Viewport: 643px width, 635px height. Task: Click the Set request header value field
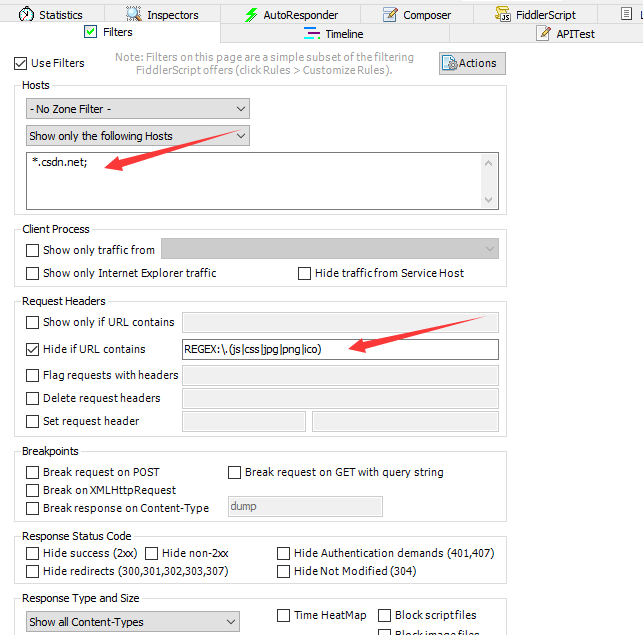406,421
